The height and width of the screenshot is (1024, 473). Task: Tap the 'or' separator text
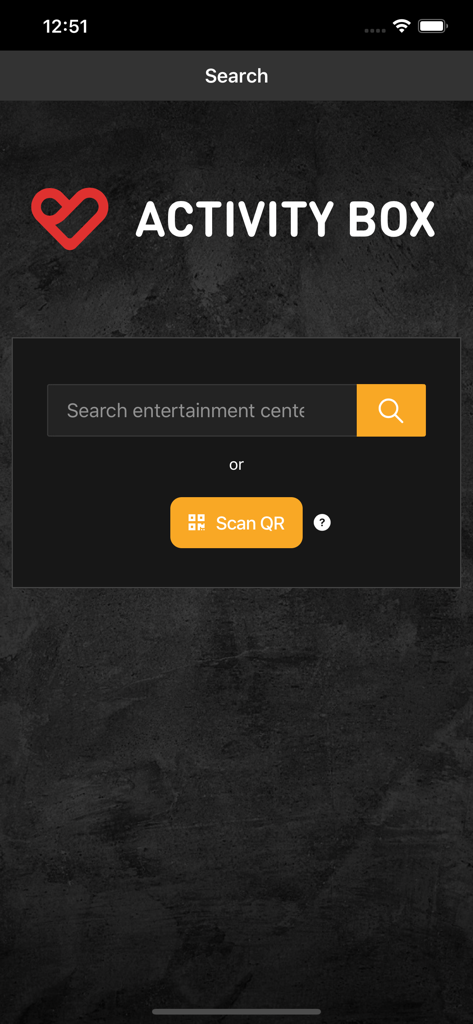point(236,464)
